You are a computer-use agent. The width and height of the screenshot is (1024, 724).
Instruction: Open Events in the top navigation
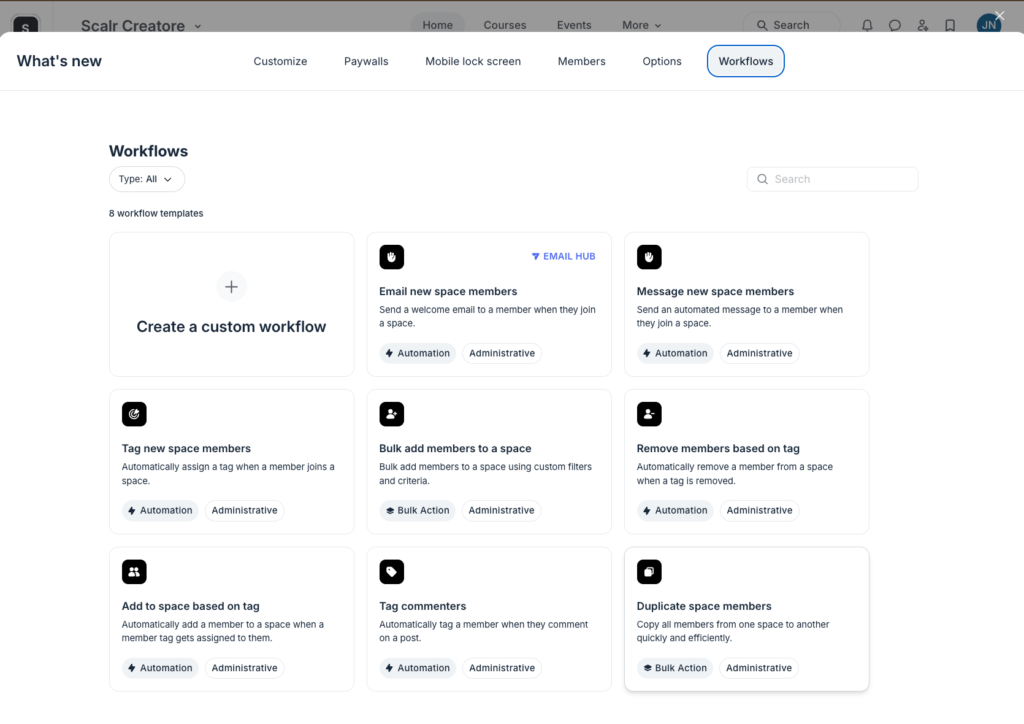click(x=573, y=25)
